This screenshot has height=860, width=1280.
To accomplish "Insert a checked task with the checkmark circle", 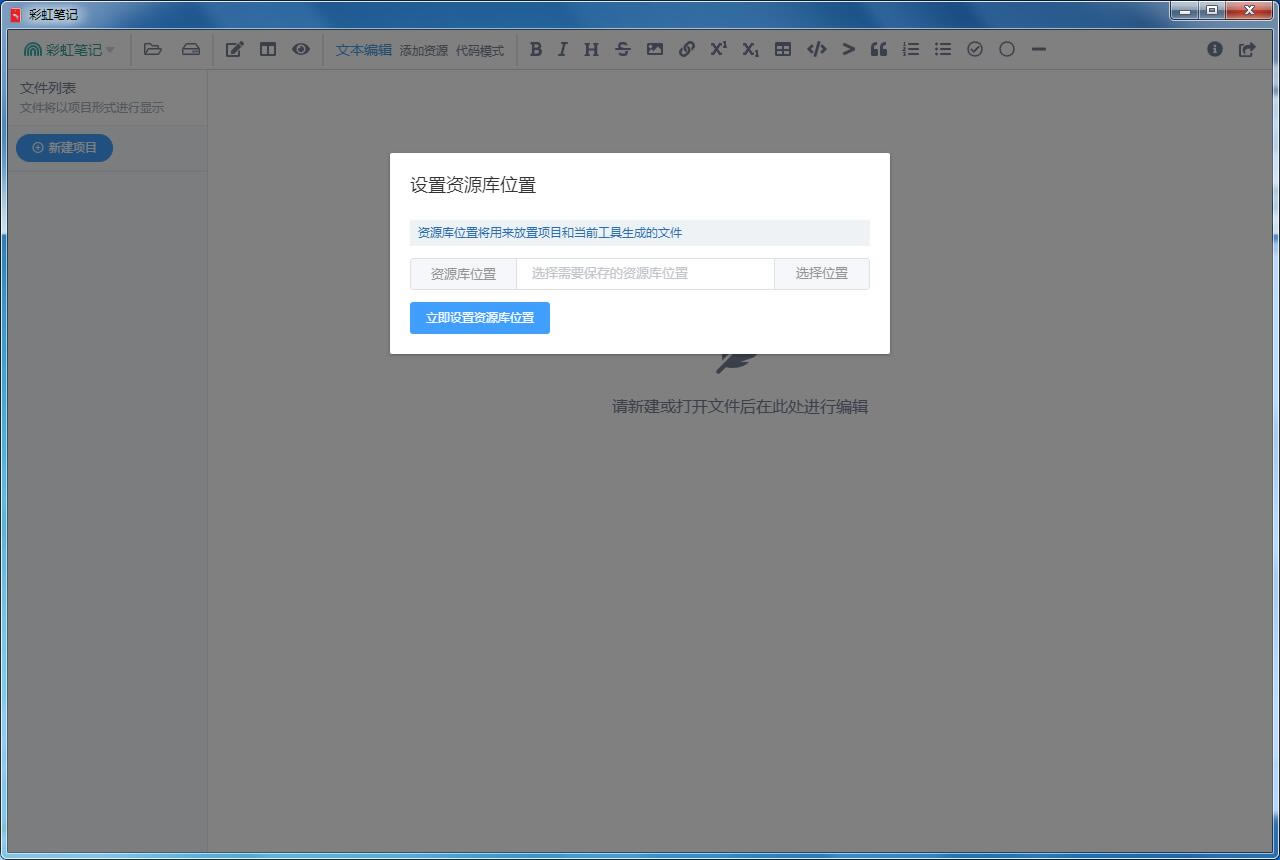I will pos(975,49).
